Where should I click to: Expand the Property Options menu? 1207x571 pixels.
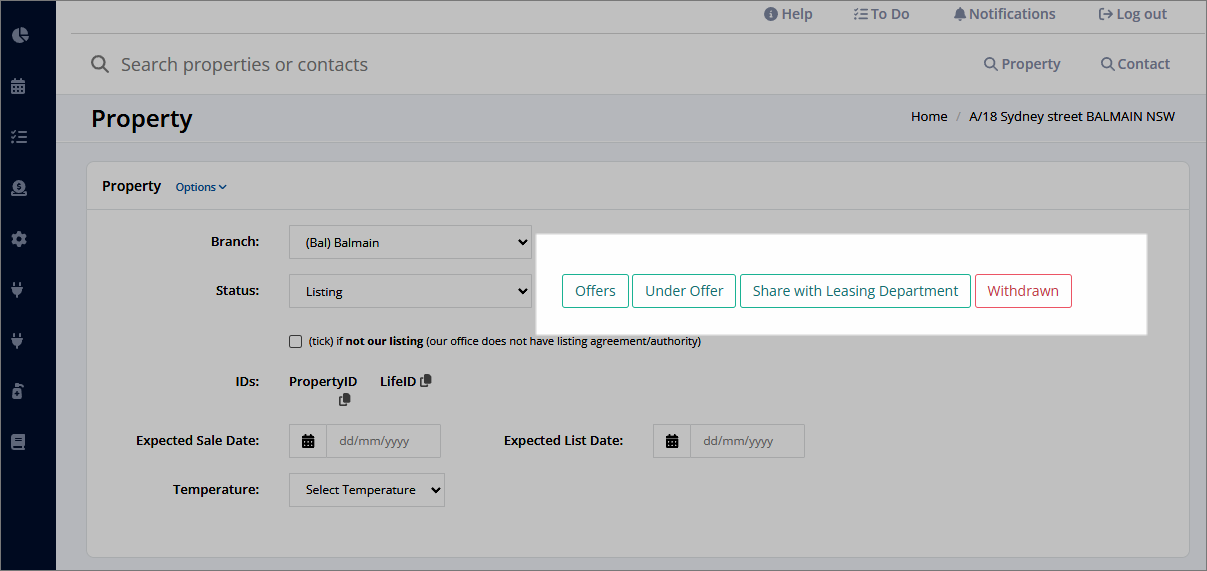(201, 187)
